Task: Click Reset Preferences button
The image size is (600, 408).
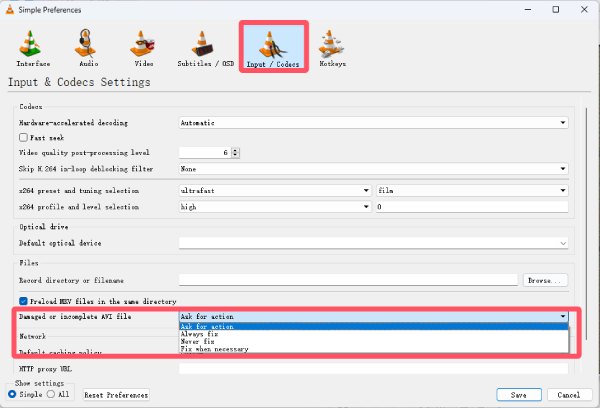Action: pos(116,395)
